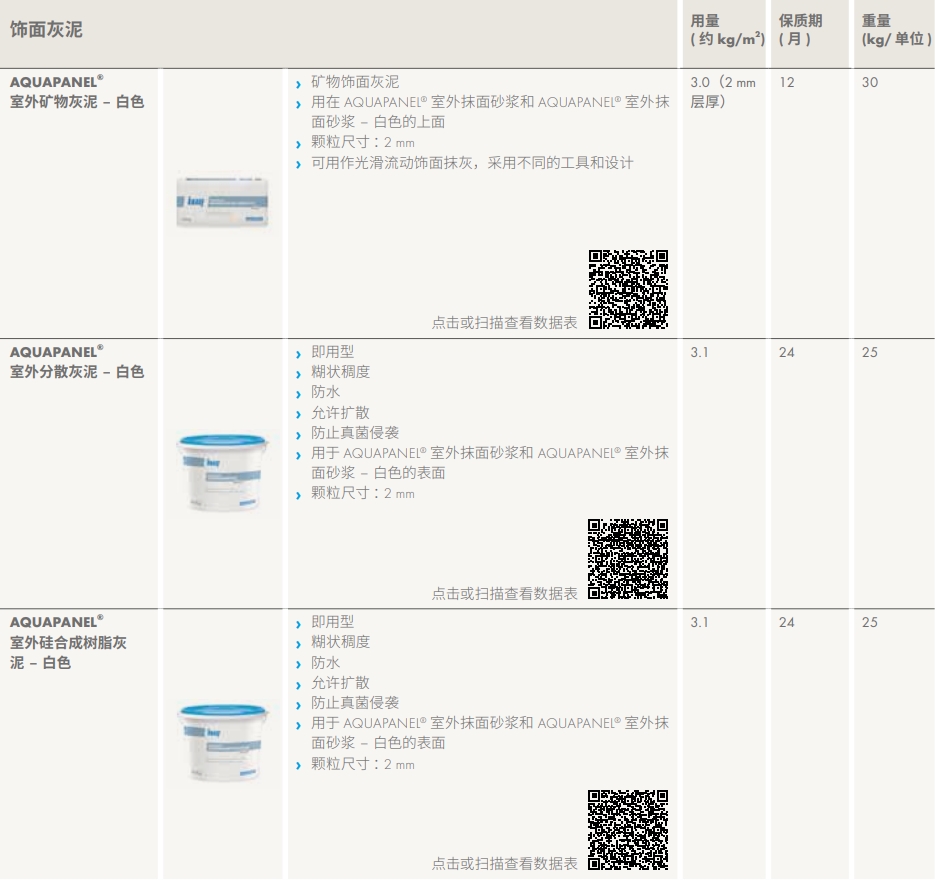Viewport: 935px width, 880px height.
Task: Select 颗粒尺寸：2 mm in 室外硅合成树脂灰泥 row
Action: (363, 764)
